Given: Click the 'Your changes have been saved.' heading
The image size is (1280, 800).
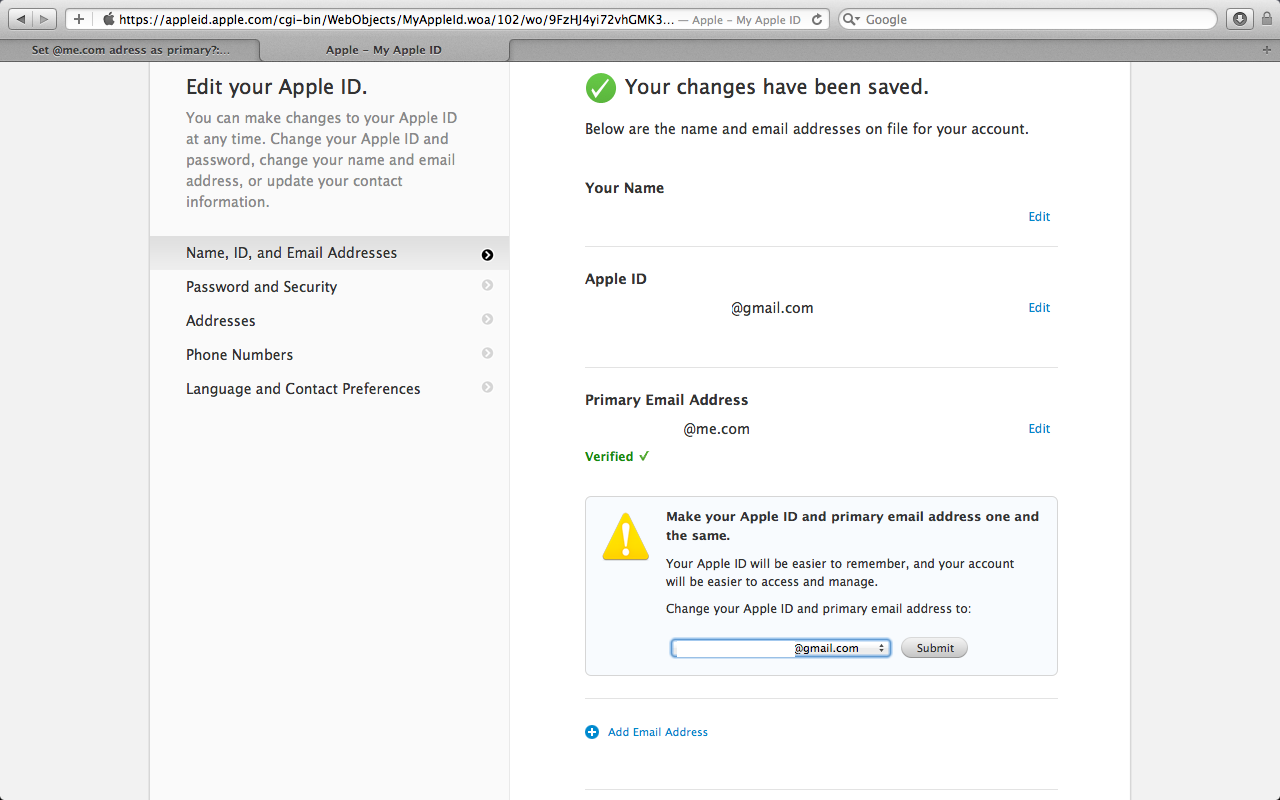Looking at the screenshot, I should tap(777, 87).
